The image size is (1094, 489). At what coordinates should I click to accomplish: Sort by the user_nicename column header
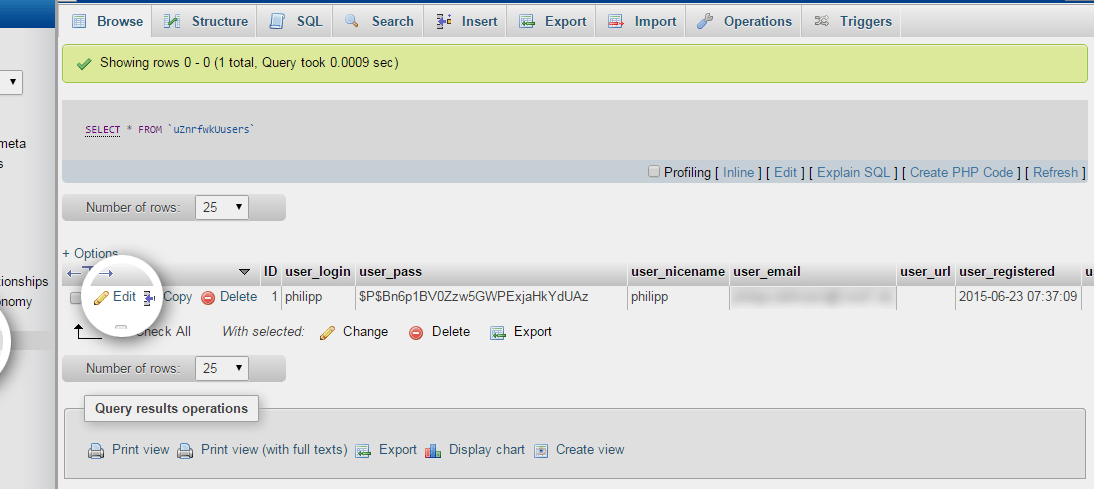click(x=677, y=272)
